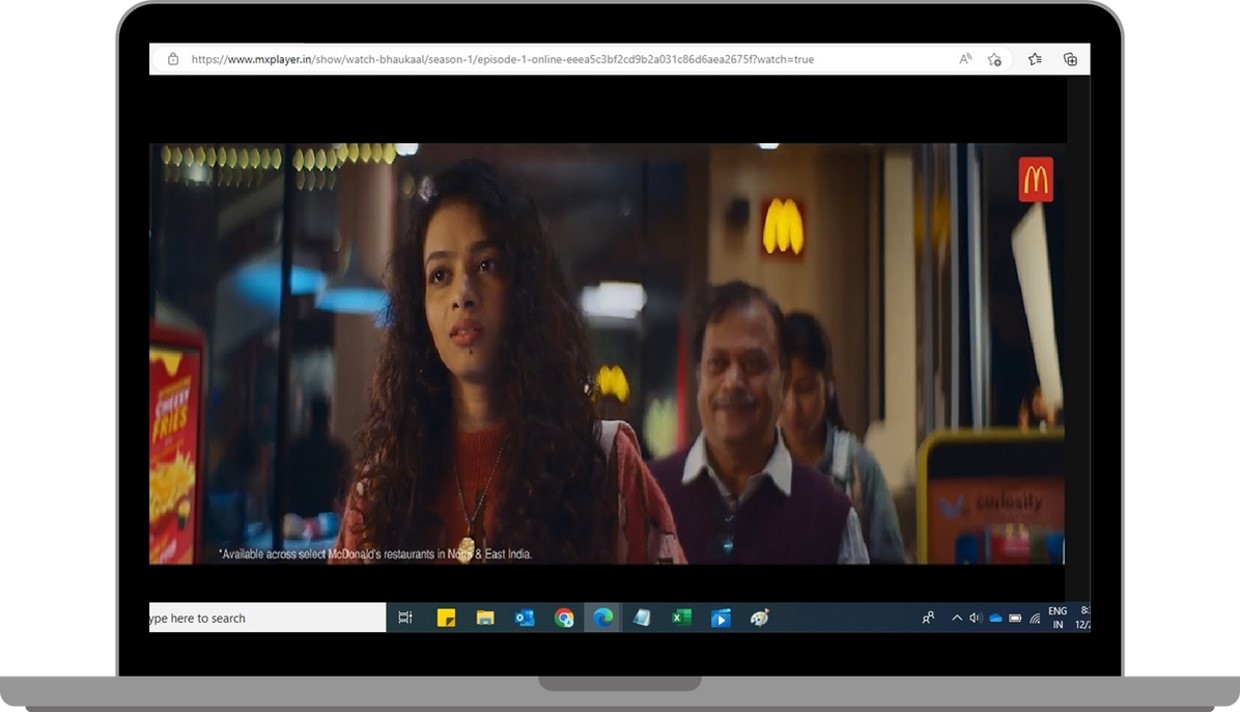Open the Collections icon in Edge toolbar

[1070, 59]
